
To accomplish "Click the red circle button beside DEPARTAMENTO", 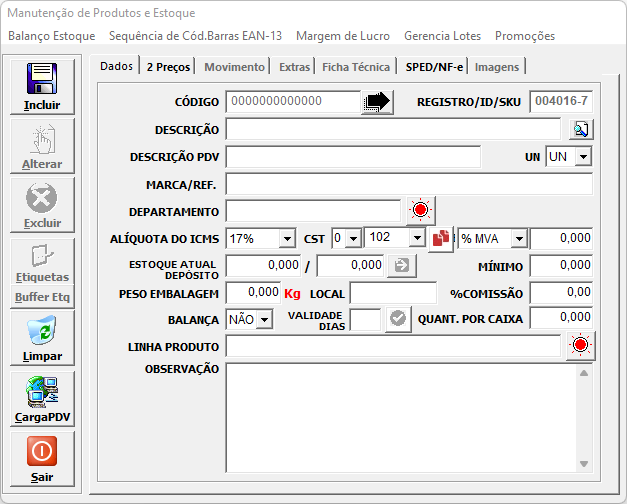I will pos(420,210).
